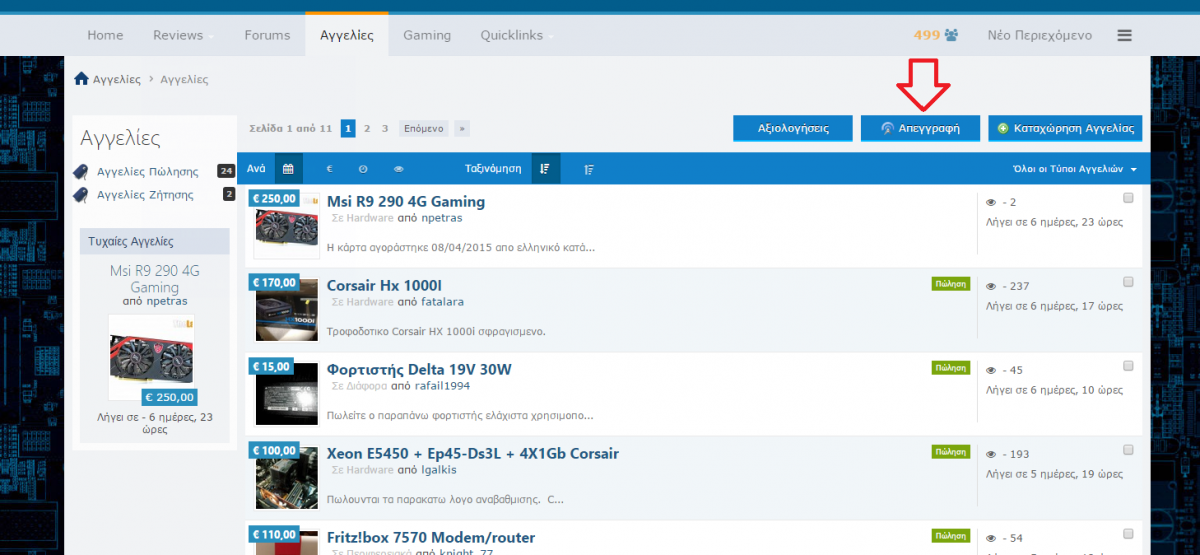1200x555 pixels.
Task: Open the Msi R9 290 4G Gaming listing title
Action: (406, 202)
